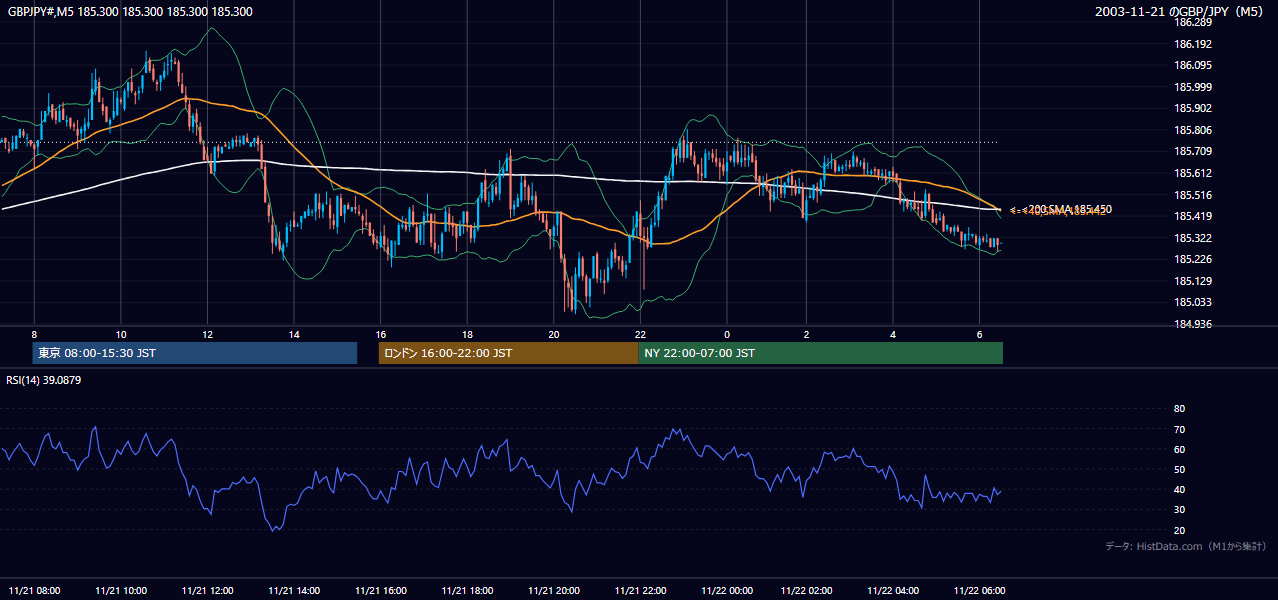Screen dimensions: 1278x600
Task: Click hour label 14 under the price chart
Action: tap(294, 334)
